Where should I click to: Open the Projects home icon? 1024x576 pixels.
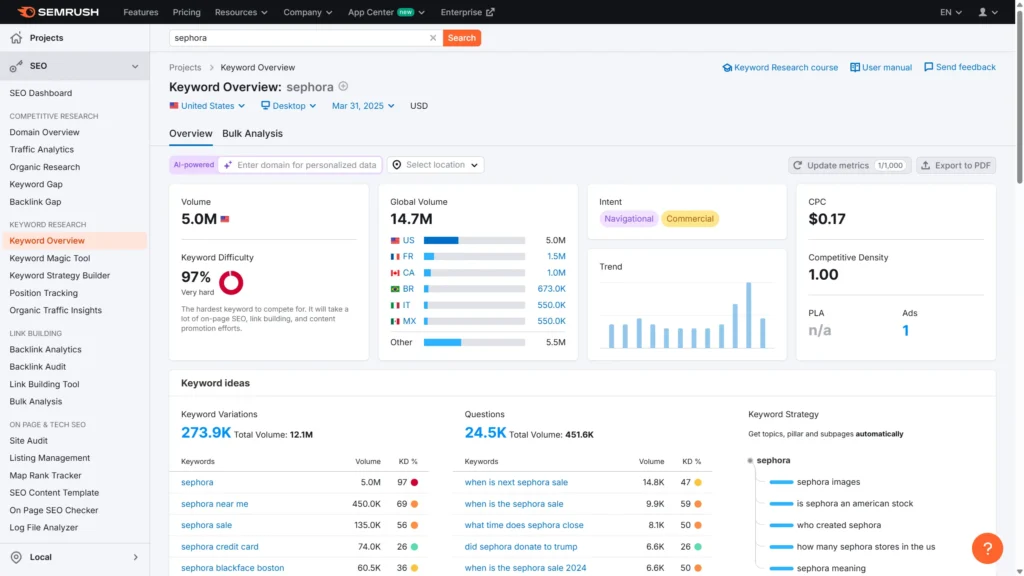click(16, 38)
